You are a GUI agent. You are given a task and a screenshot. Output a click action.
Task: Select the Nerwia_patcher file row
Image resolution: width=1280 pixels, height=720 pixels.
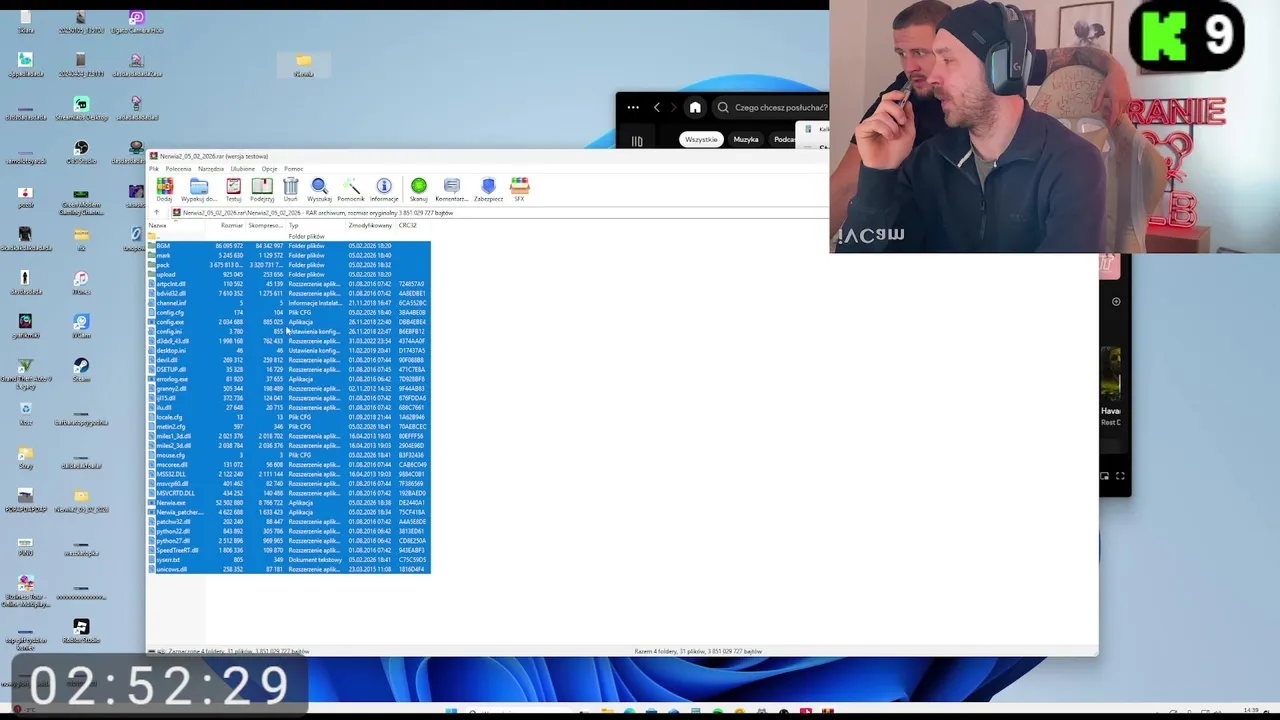tap(289, 512)
